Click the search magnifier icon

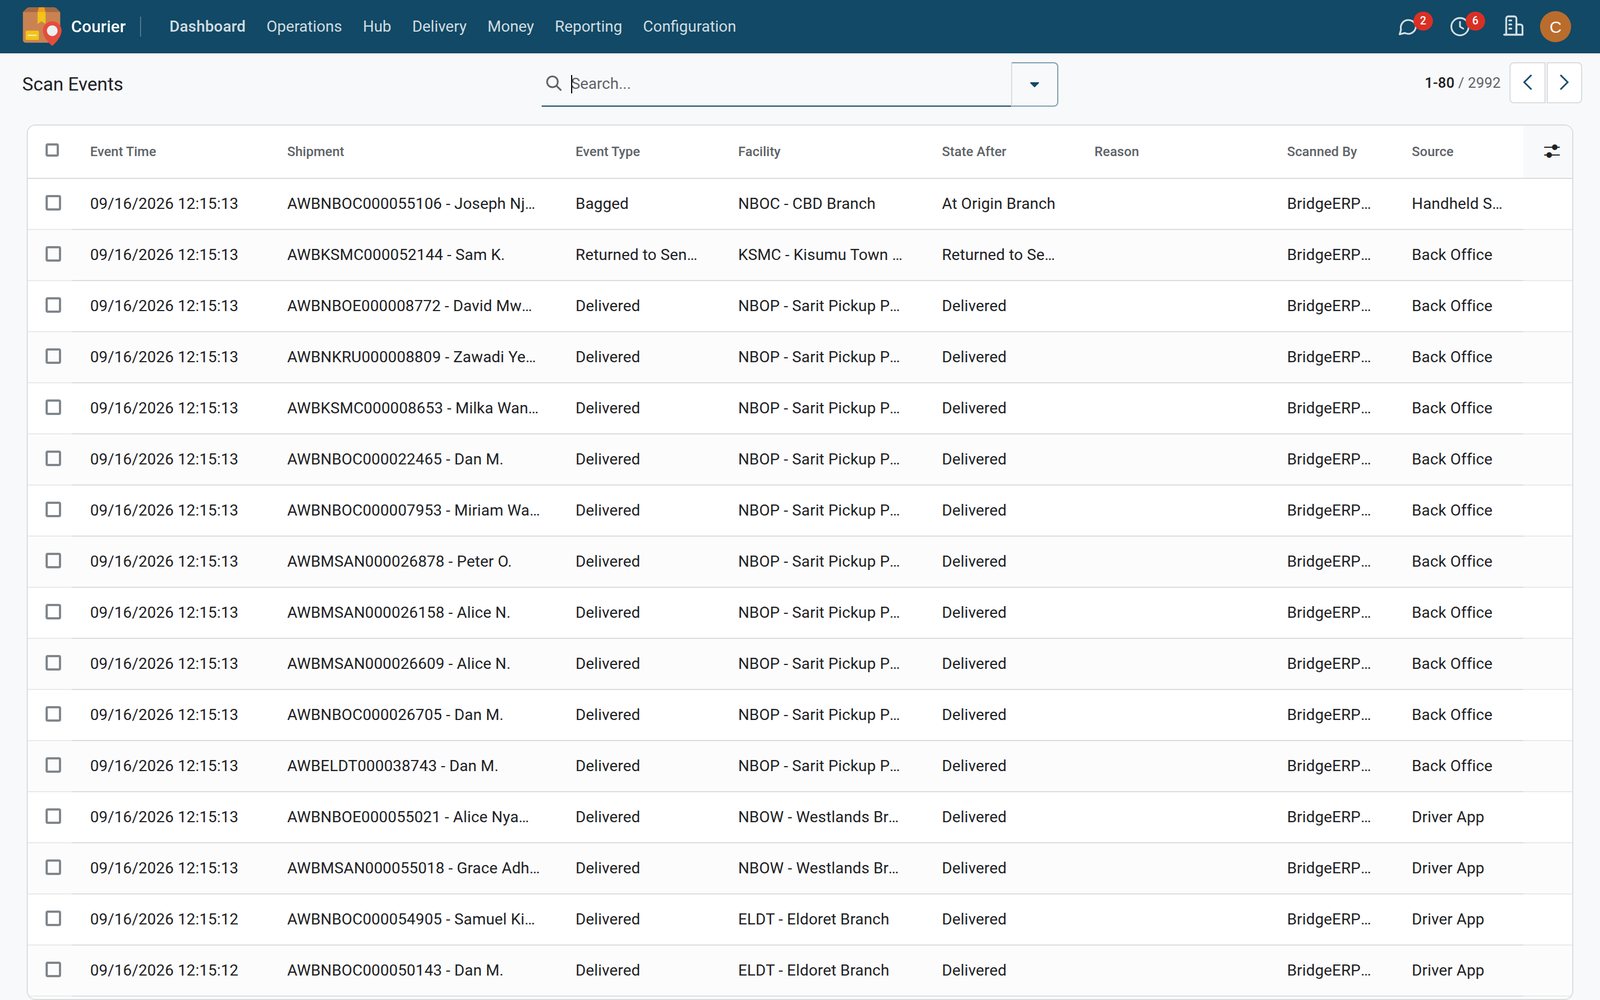pos(553,83)
